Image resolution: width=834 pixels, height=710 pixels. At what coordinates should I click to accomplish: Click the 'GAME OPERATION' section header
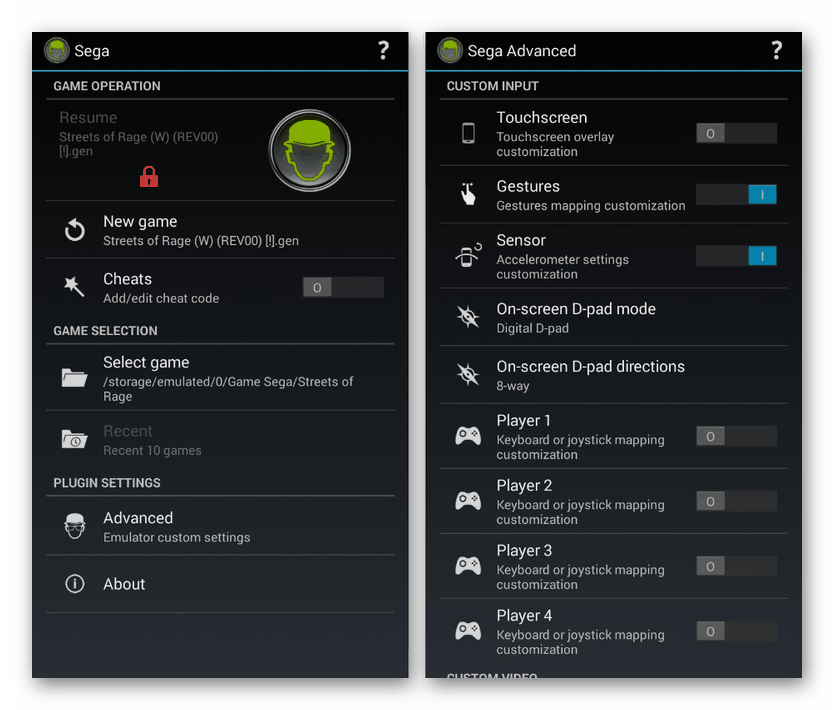tap(107, 86)
